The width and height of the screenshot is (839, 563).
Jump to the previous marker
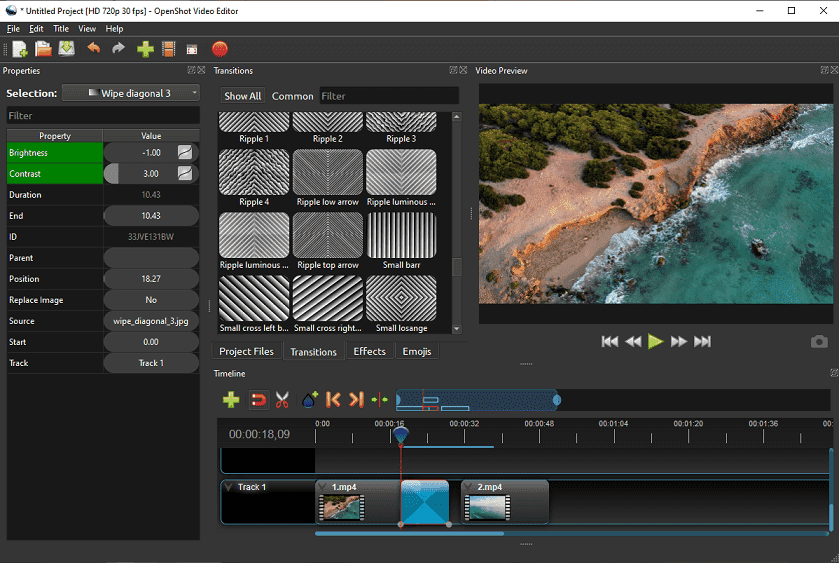click(x=333, y=400)
